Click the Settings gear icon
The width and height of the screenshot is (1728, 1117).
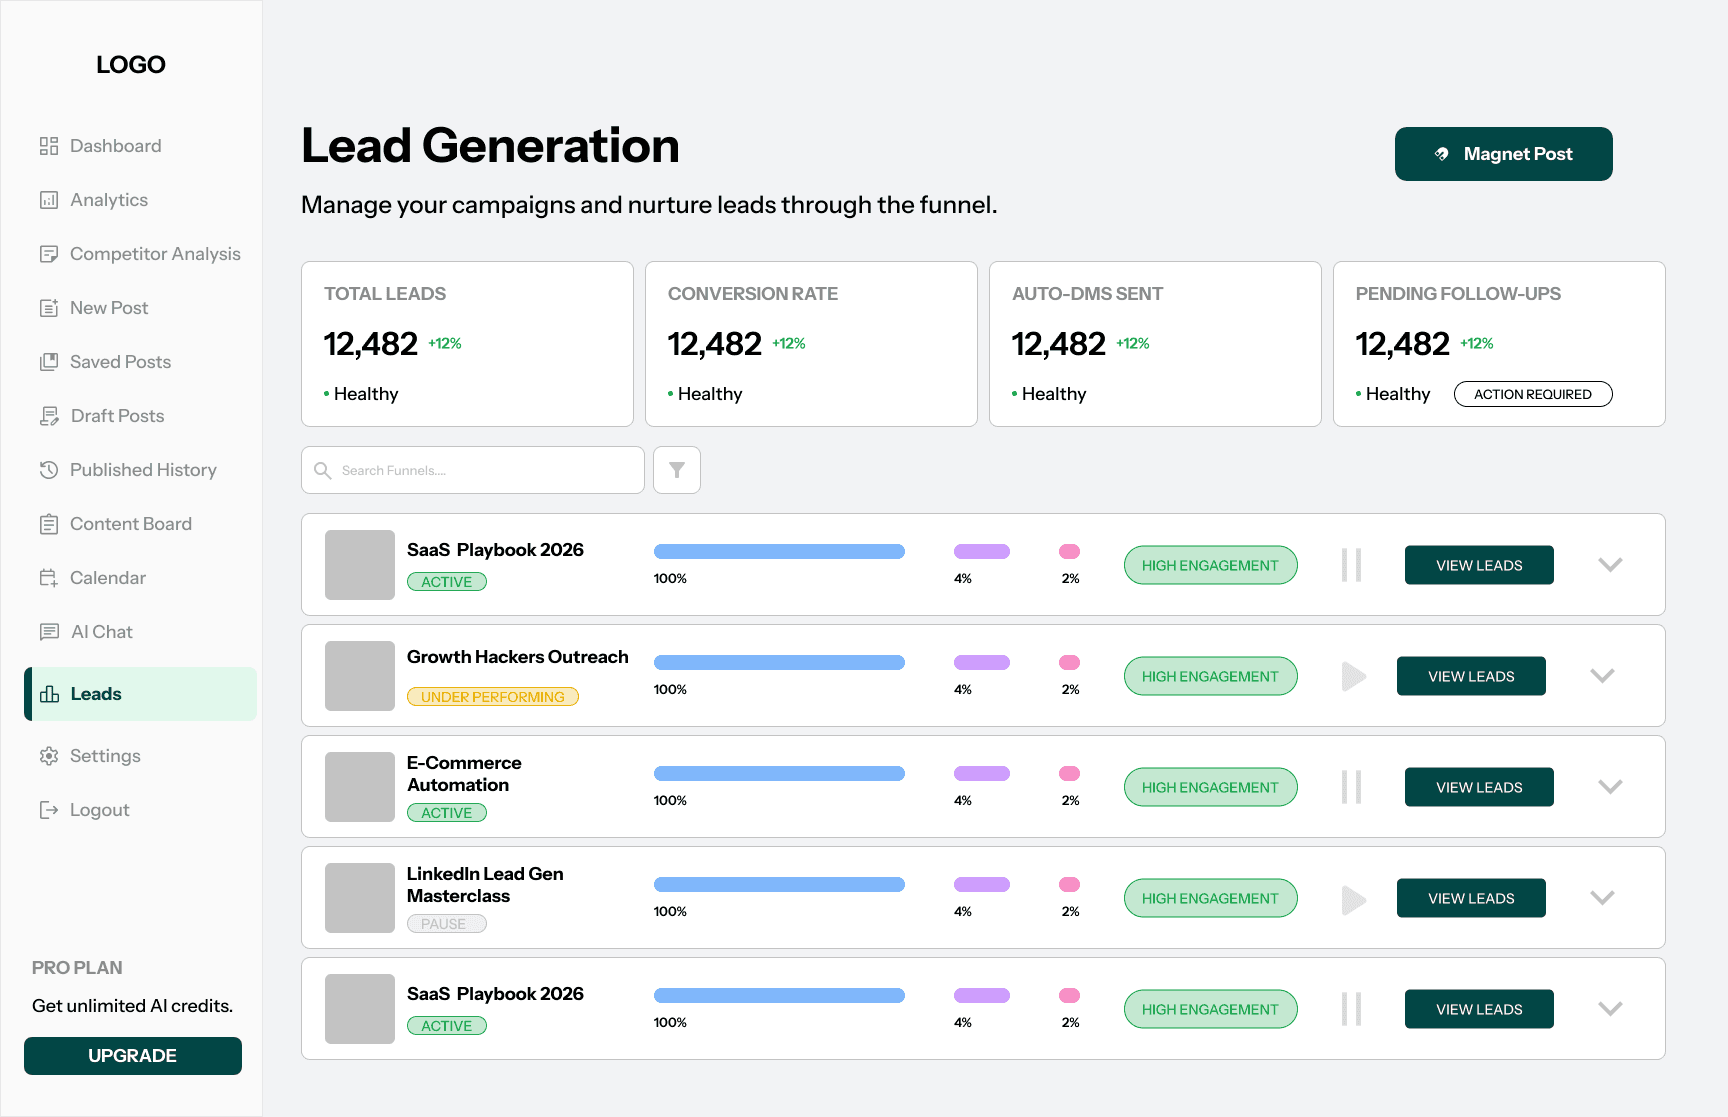pos(48,756)
